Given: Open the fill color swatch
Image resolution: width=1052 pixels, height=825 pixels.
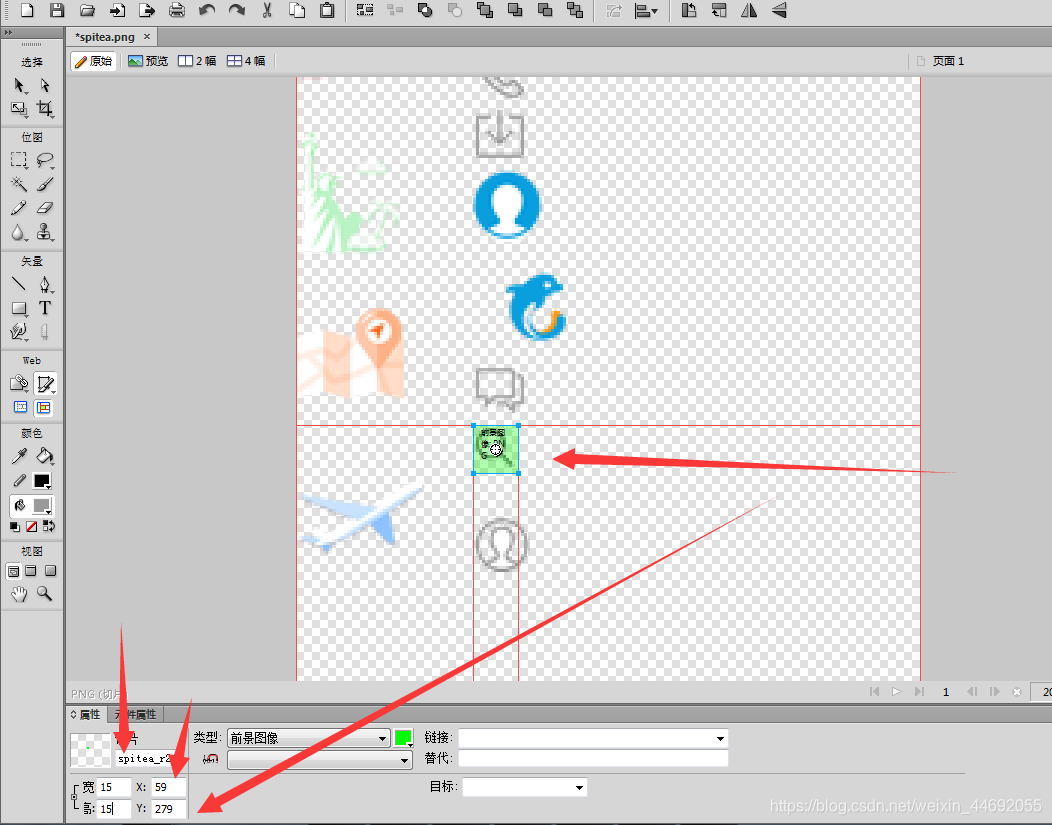Looking at the screenshot, I should (42, 505).
